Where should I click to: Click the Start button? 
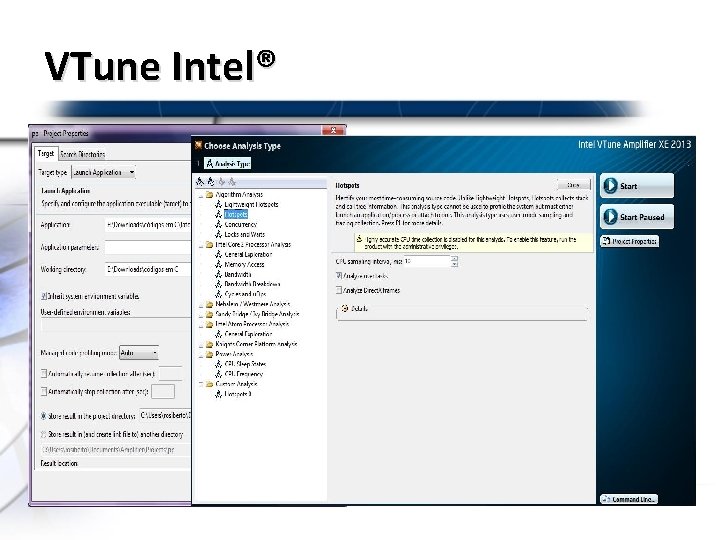coord(637,186)
